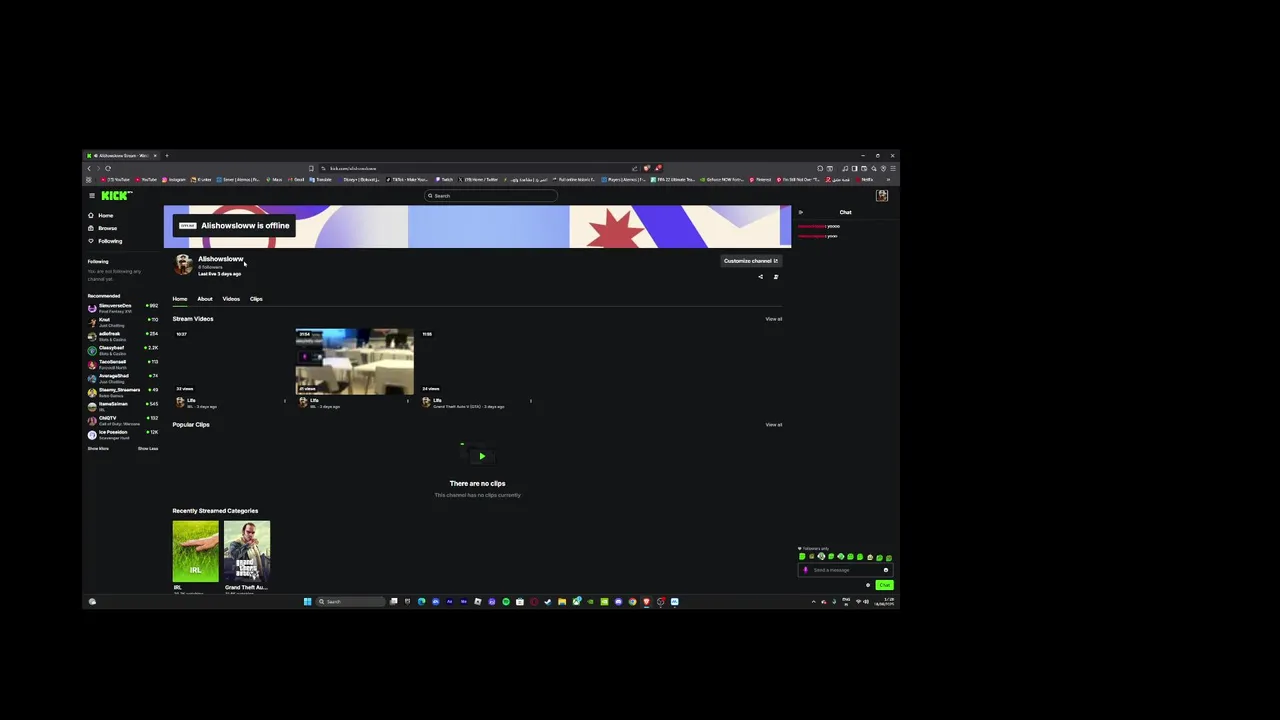Screen dimensions: 1280x720
Task: Select ChiQTV in Recommended list
Action: click(x=123, y=420)
